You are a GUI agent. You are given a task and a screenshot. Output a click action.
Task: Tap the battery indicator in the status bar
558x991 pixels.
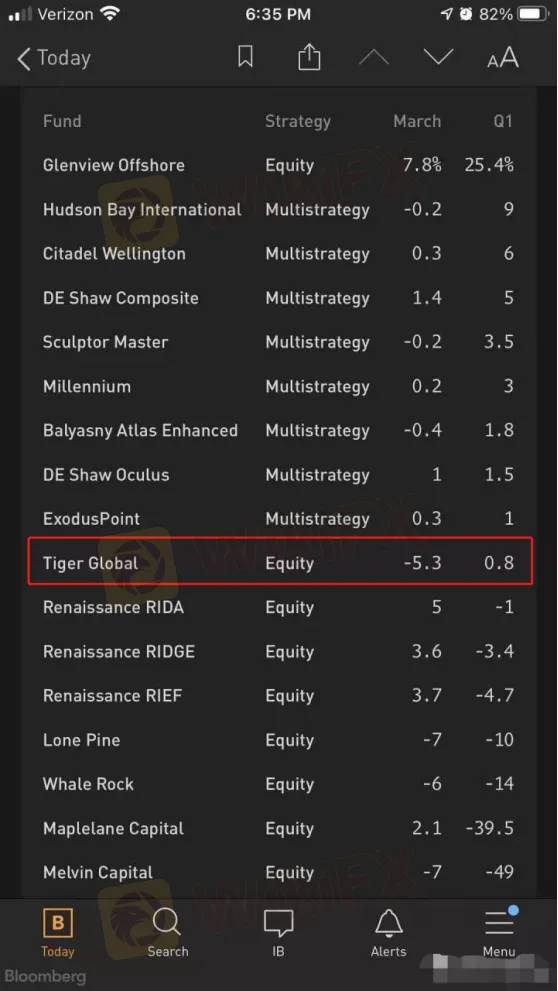[x=533, y=14]
